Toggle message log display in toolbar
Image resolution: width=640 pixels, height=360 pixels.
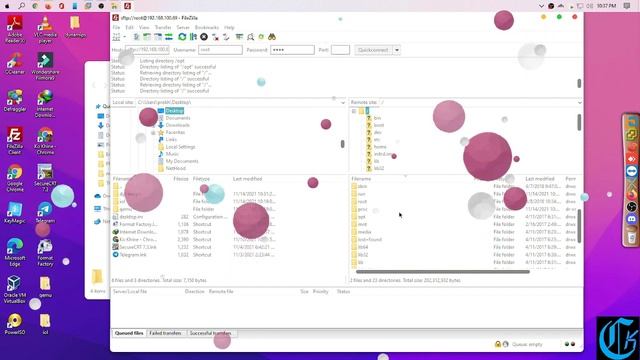[137, 37]
